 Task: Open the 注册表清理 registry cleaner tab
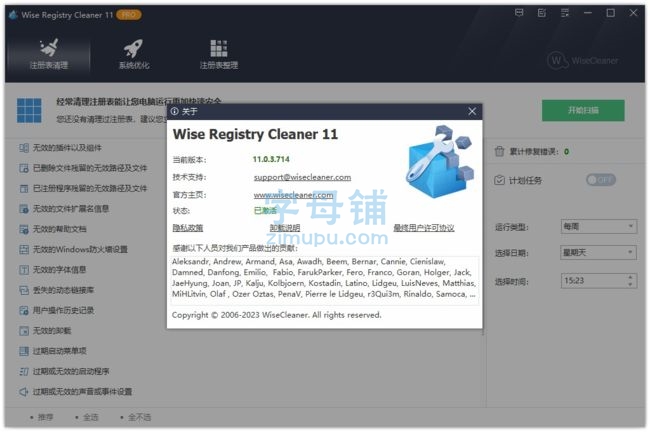point(49,54)
